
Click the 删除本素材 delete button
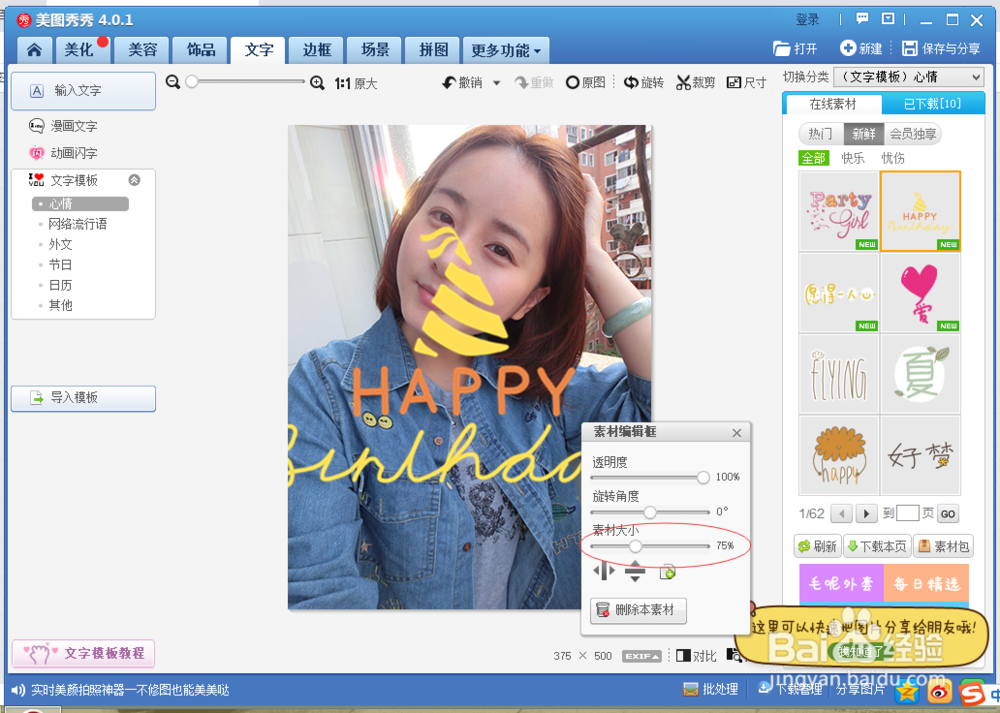(x=638, y=610)
